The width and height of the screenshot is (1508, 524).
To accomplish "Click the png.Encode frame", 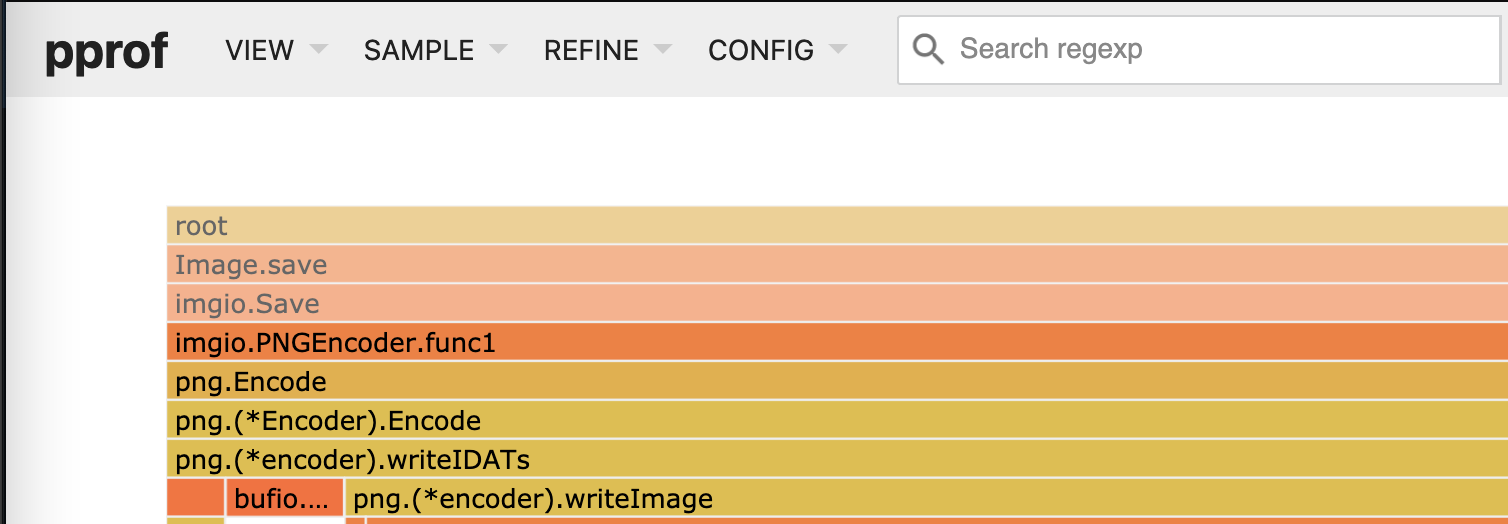I will click(x=837, y=381).
